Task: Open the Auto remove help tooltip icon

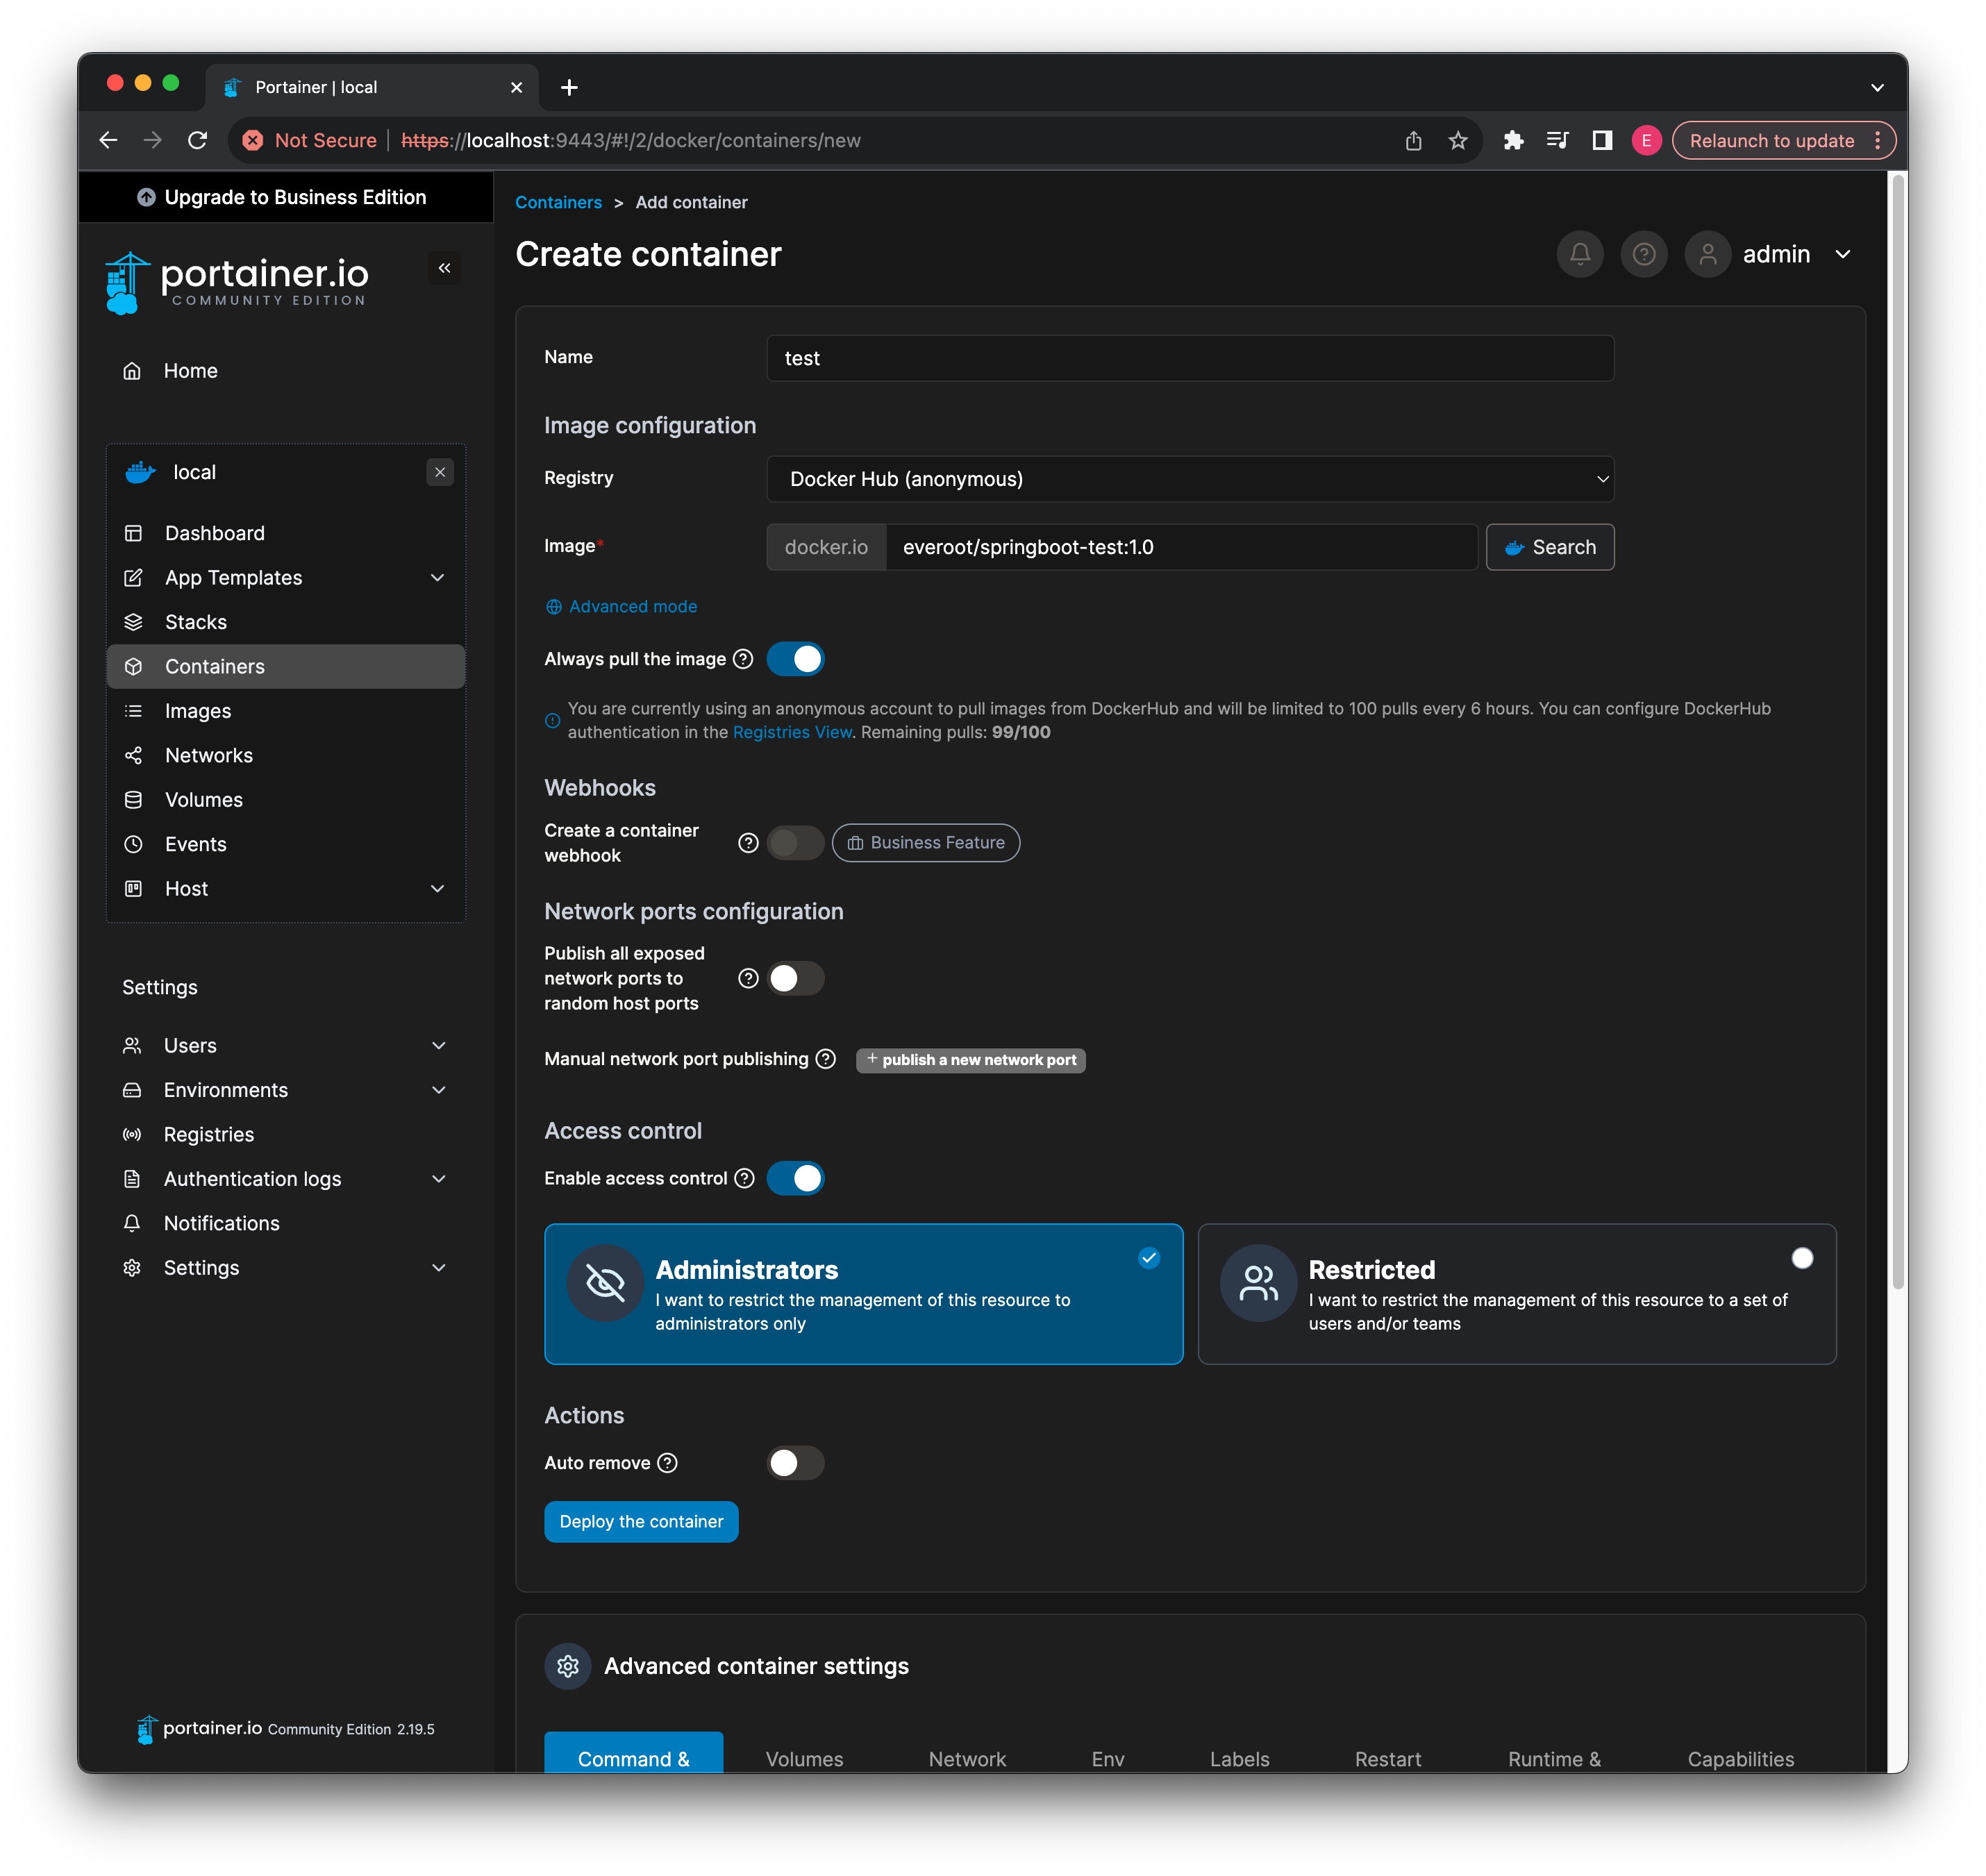Action: point(667,1463)
